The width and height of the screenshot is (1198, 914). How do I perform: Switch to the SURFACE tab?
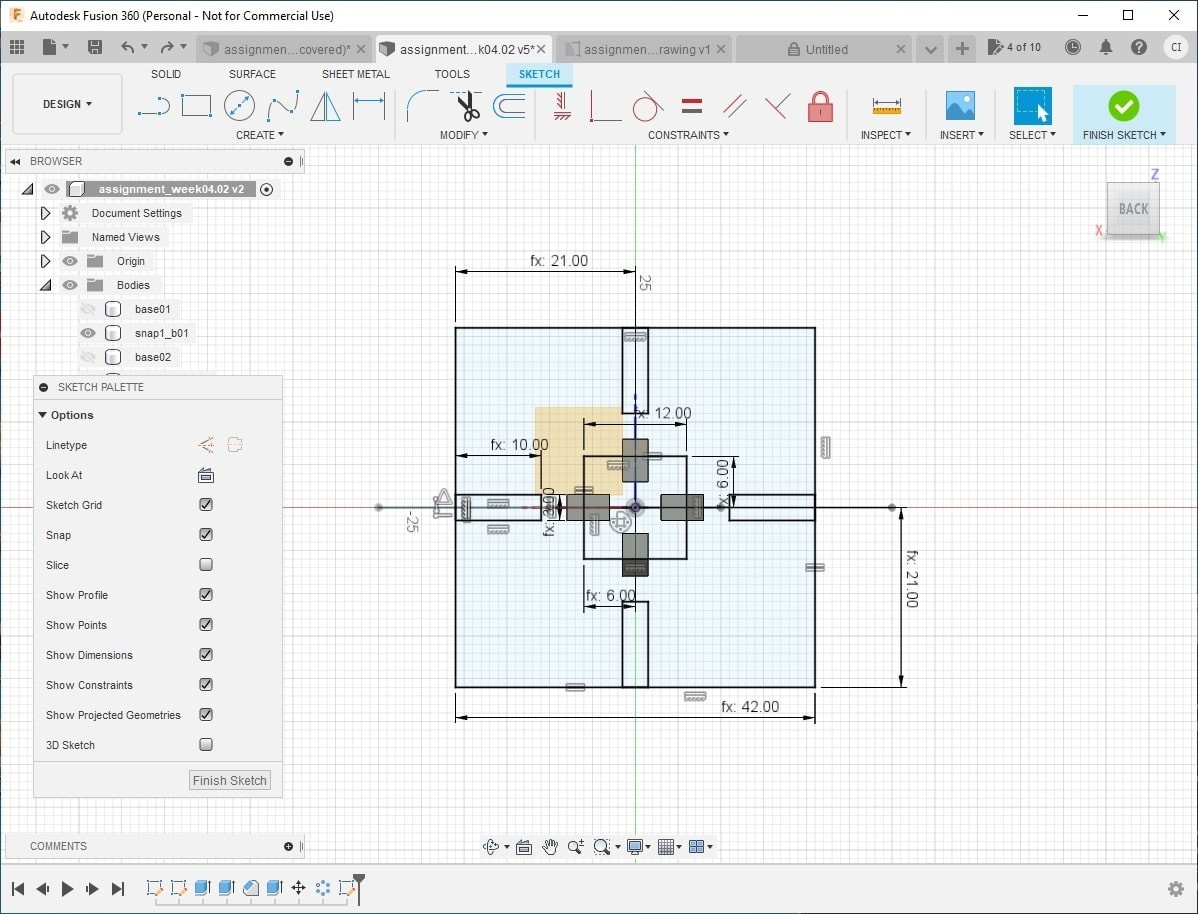coord(252,74)
